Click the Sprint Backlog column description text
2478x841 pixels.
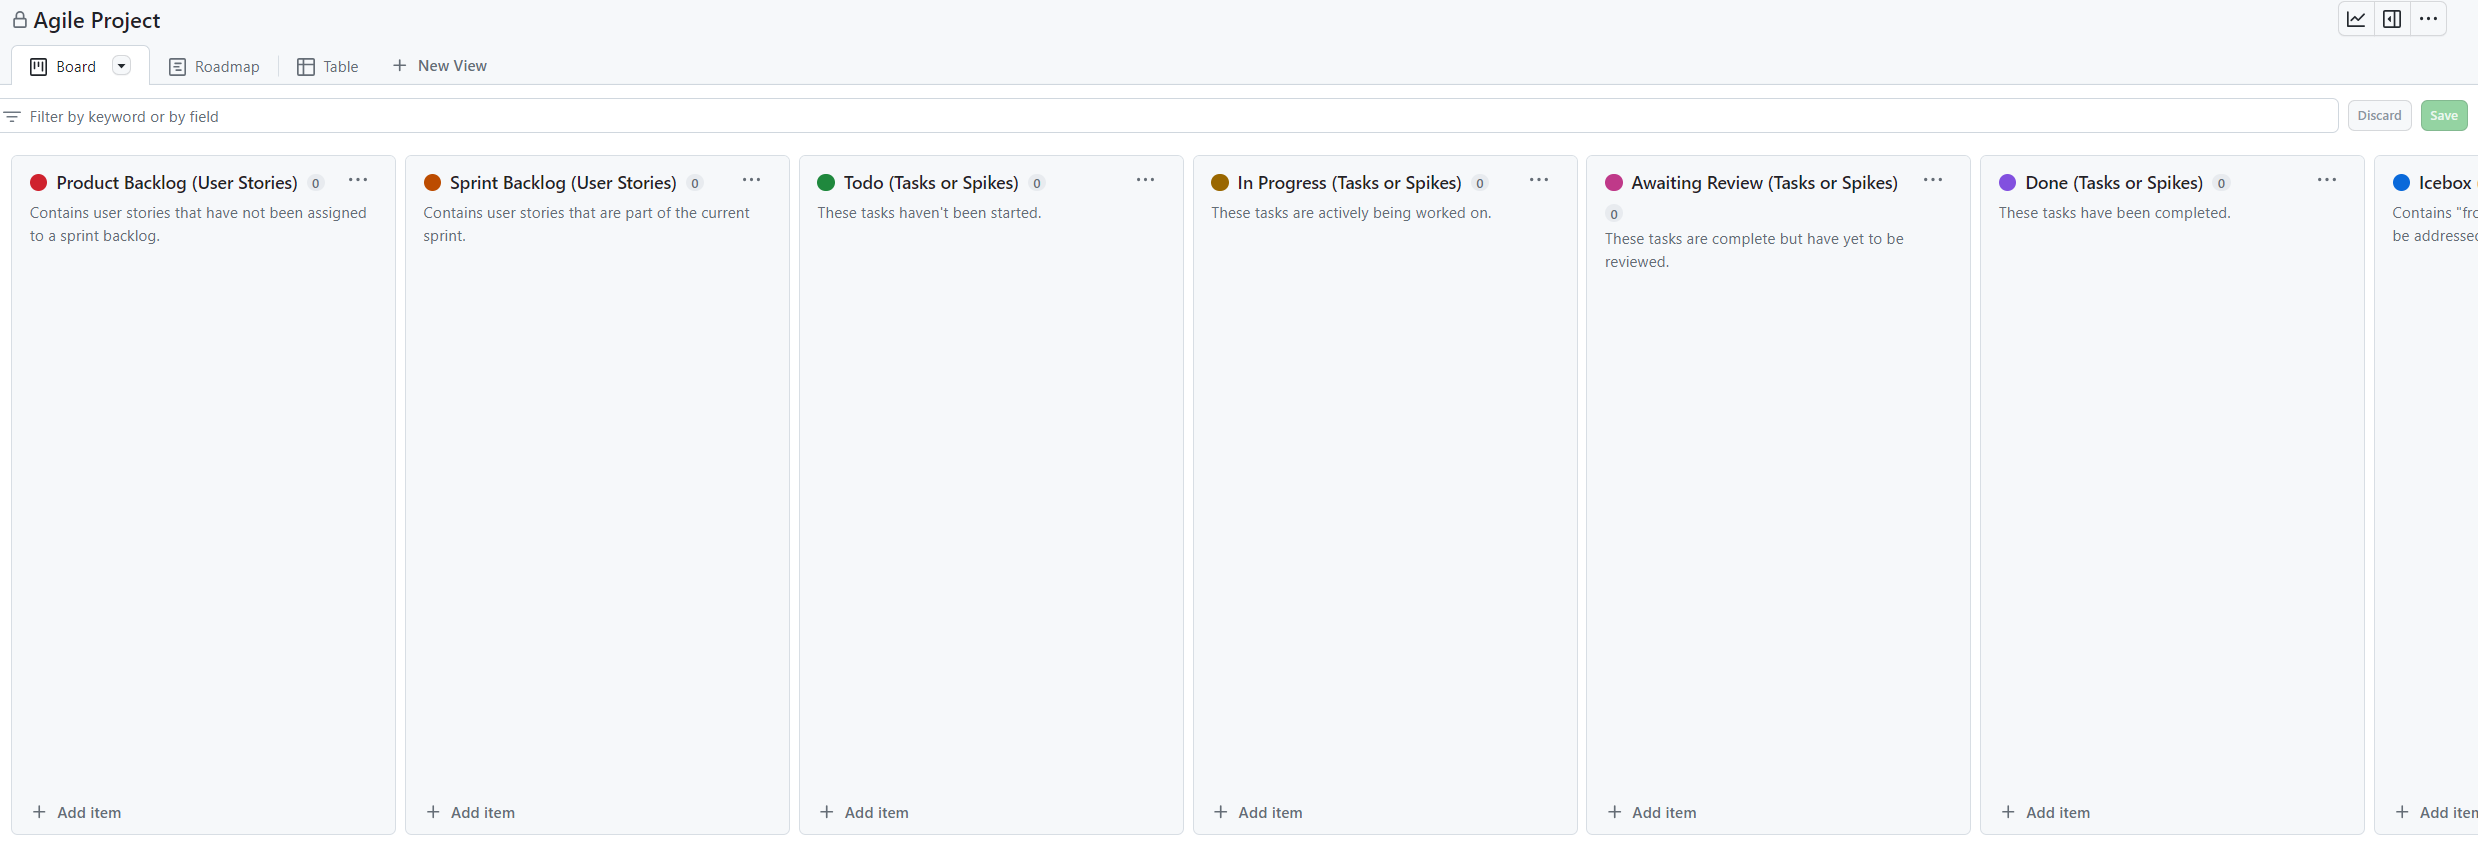tap(586, 224)
